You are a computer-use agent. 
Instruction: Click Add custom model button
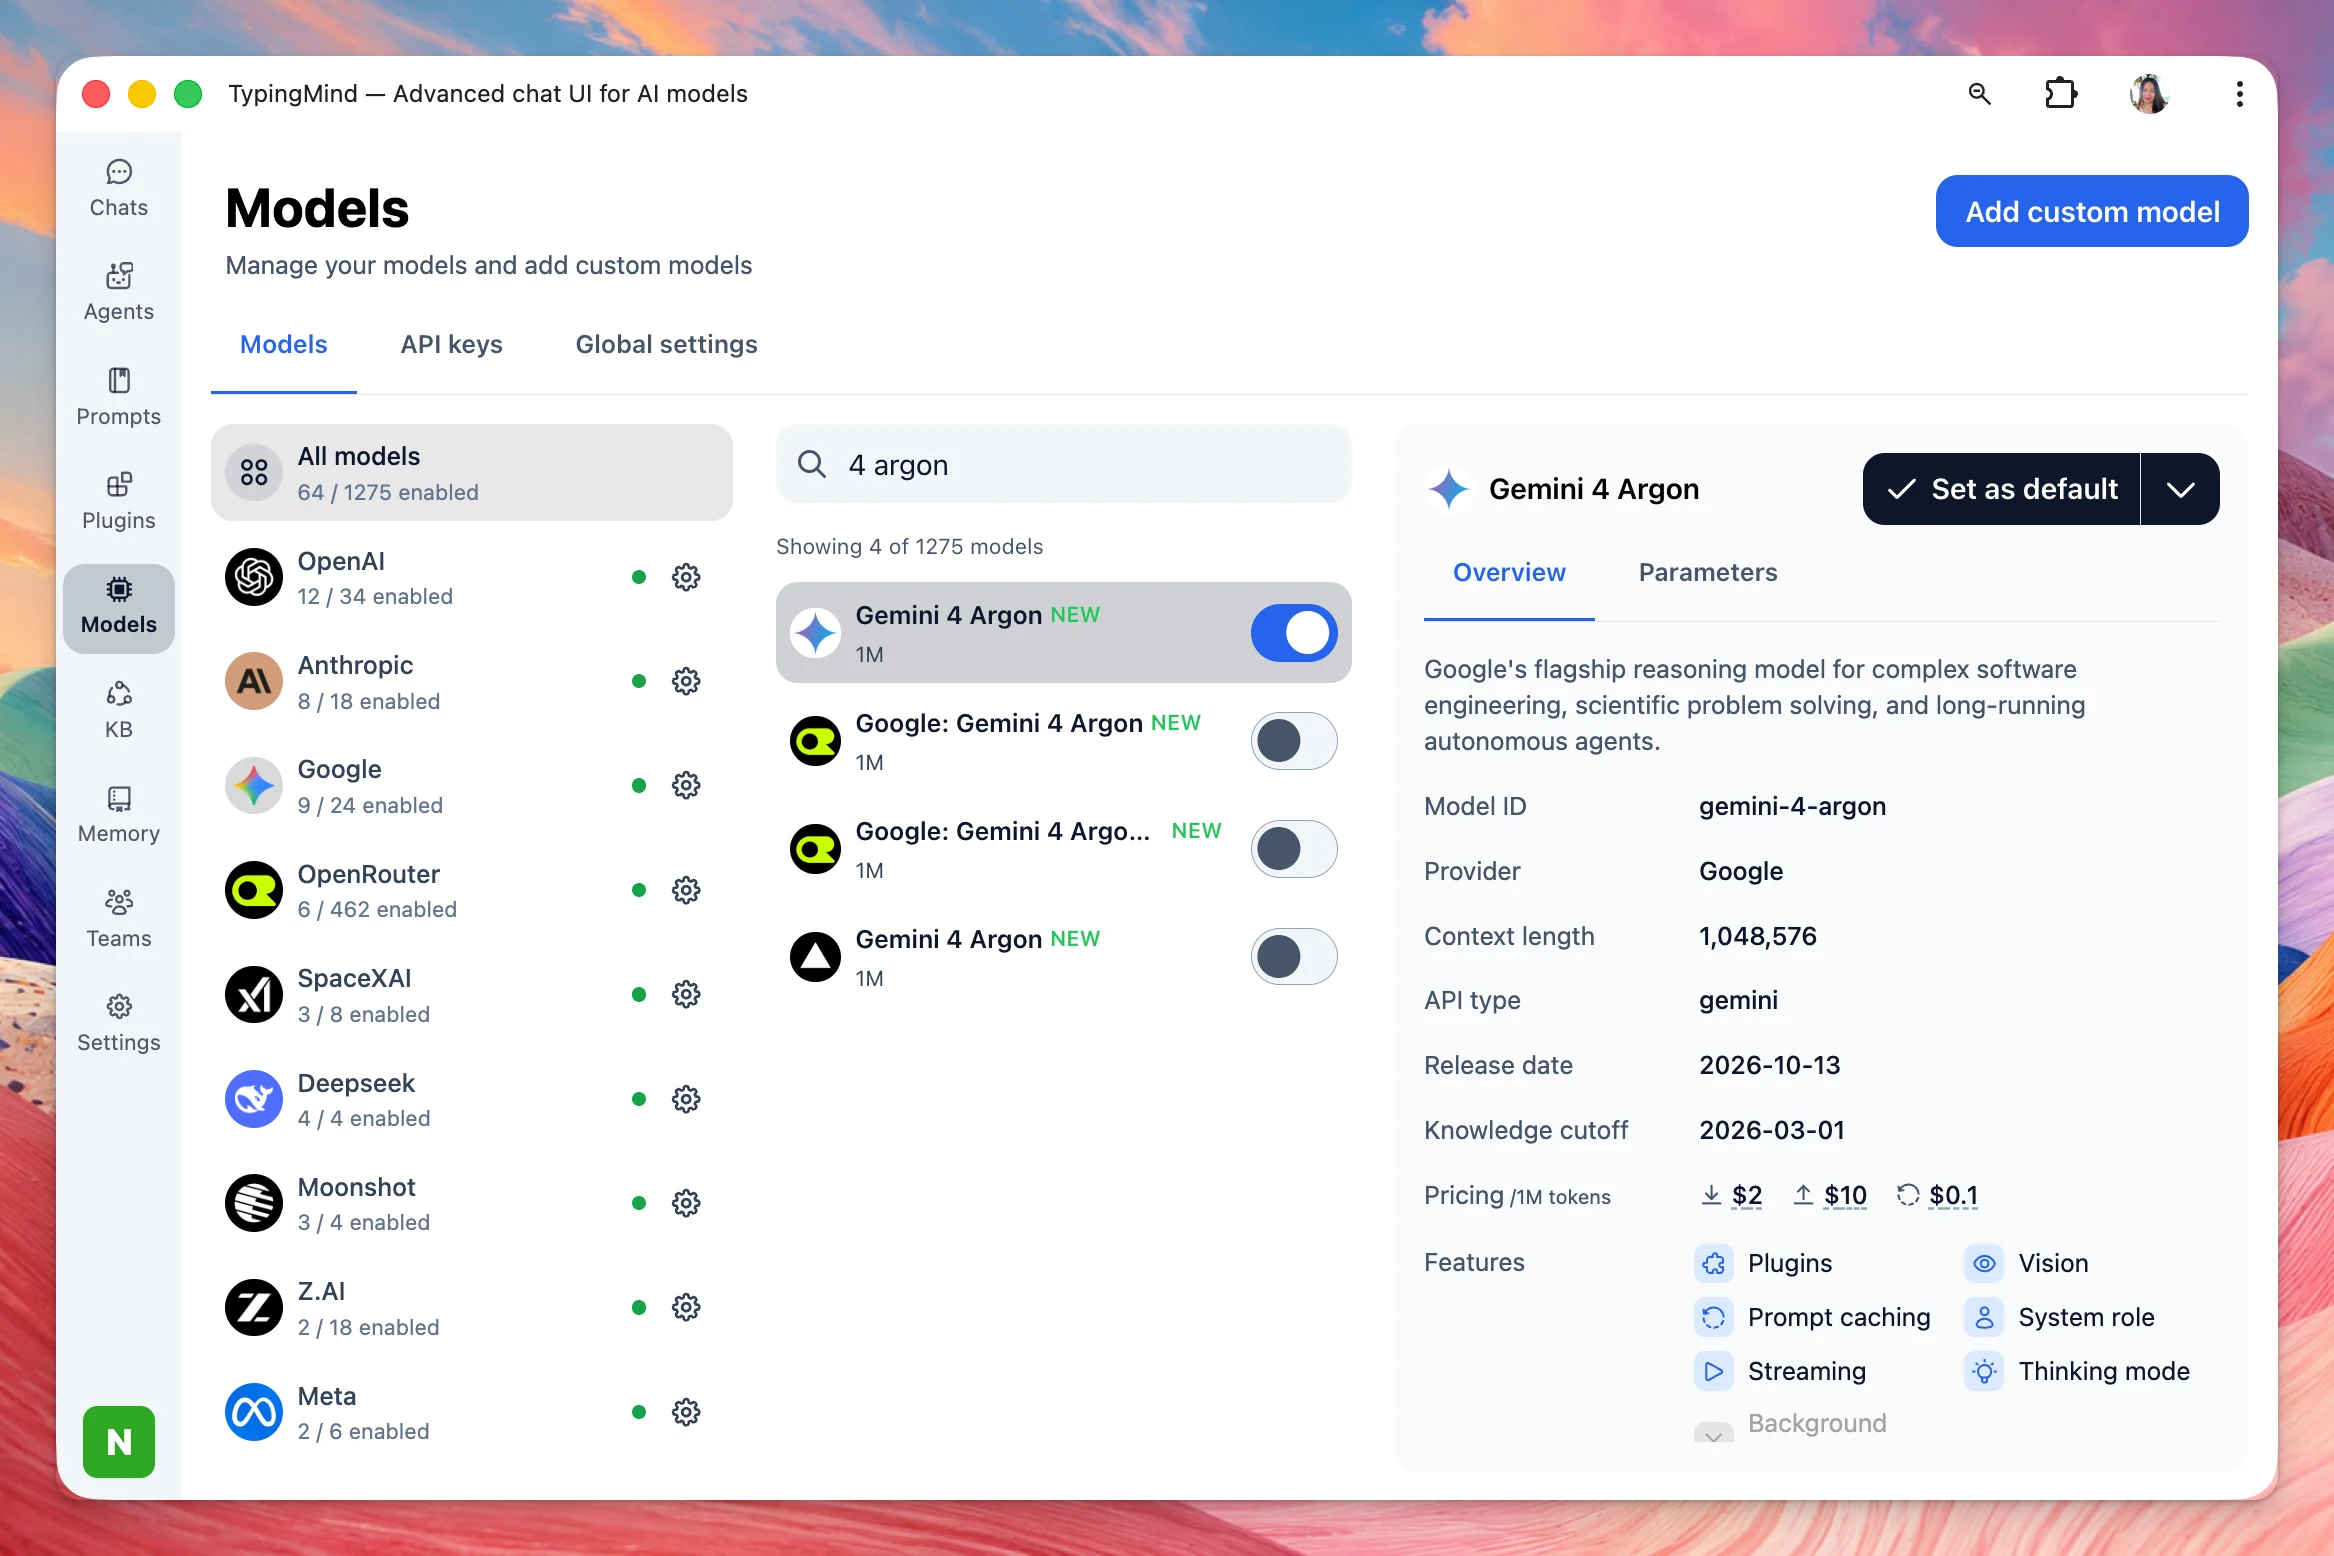pyautogui.click(x=2092, y=211)
